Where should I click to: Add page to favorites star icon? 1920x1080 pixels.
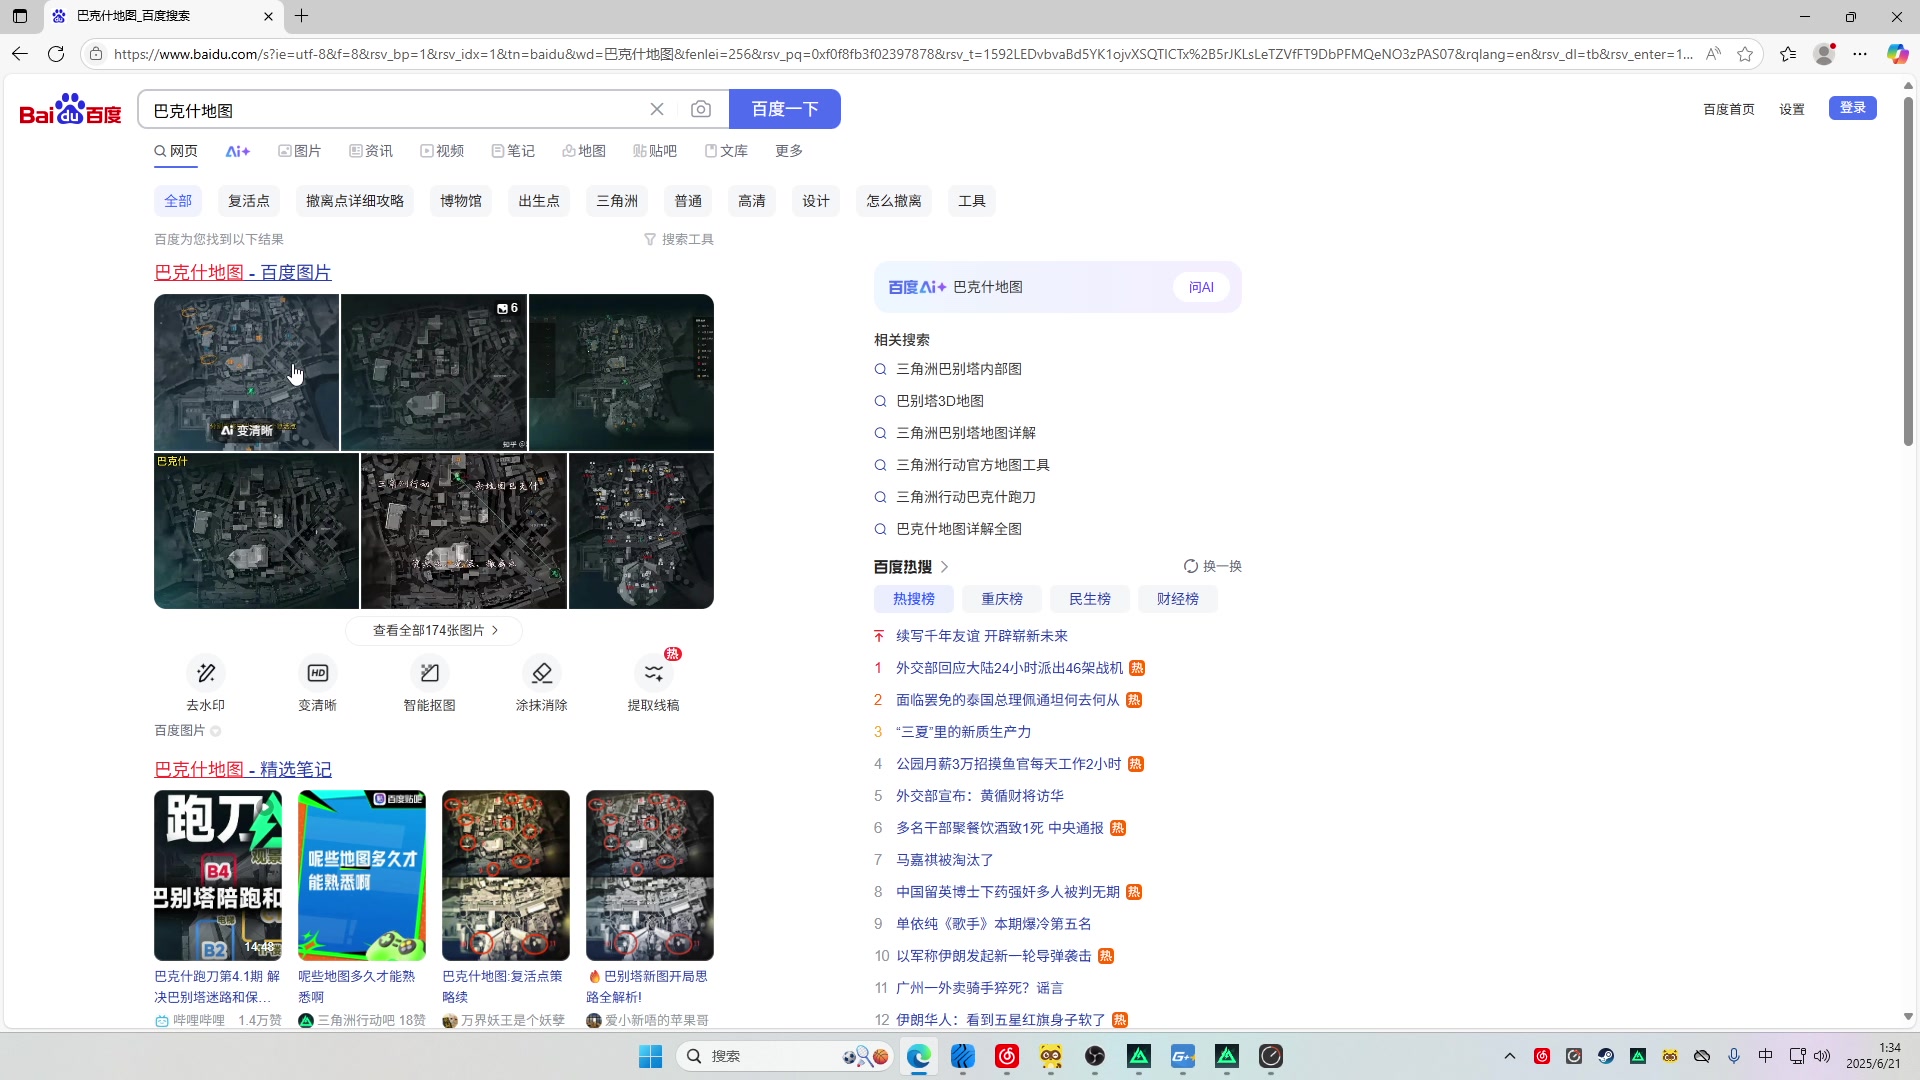click(1745, 54)
